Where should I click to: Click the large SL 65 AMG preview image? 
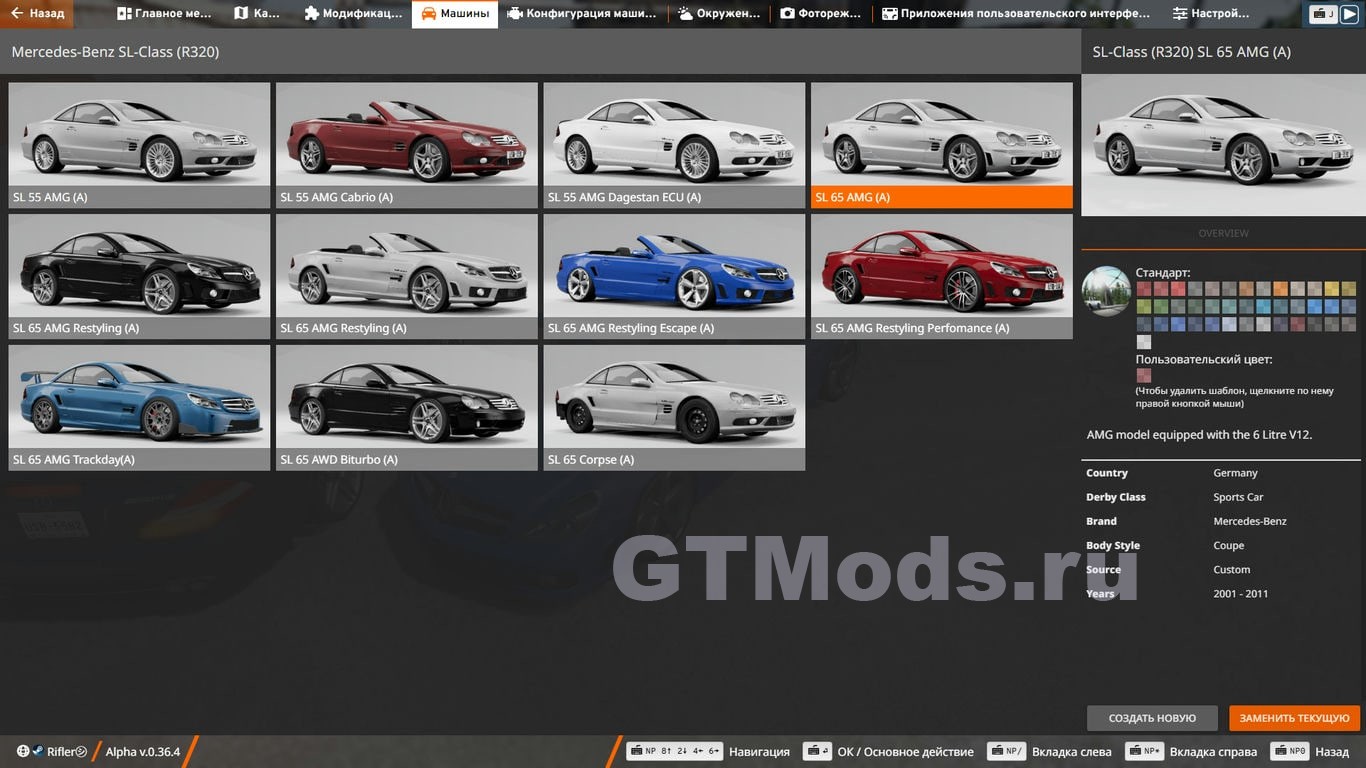1223,145
